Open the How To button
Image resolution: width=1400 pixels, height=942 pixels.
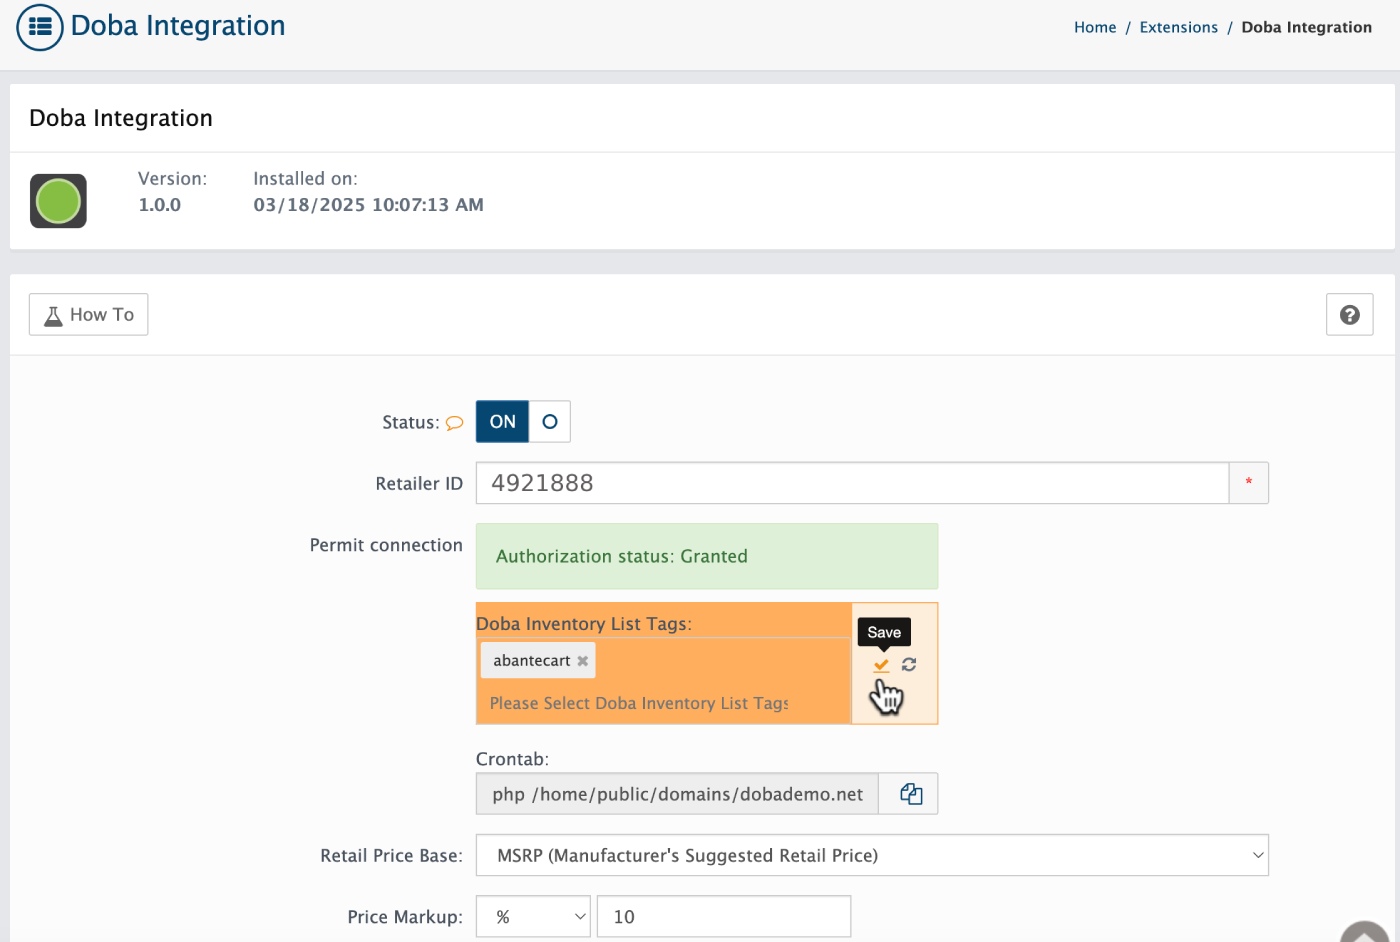[88, 314]
